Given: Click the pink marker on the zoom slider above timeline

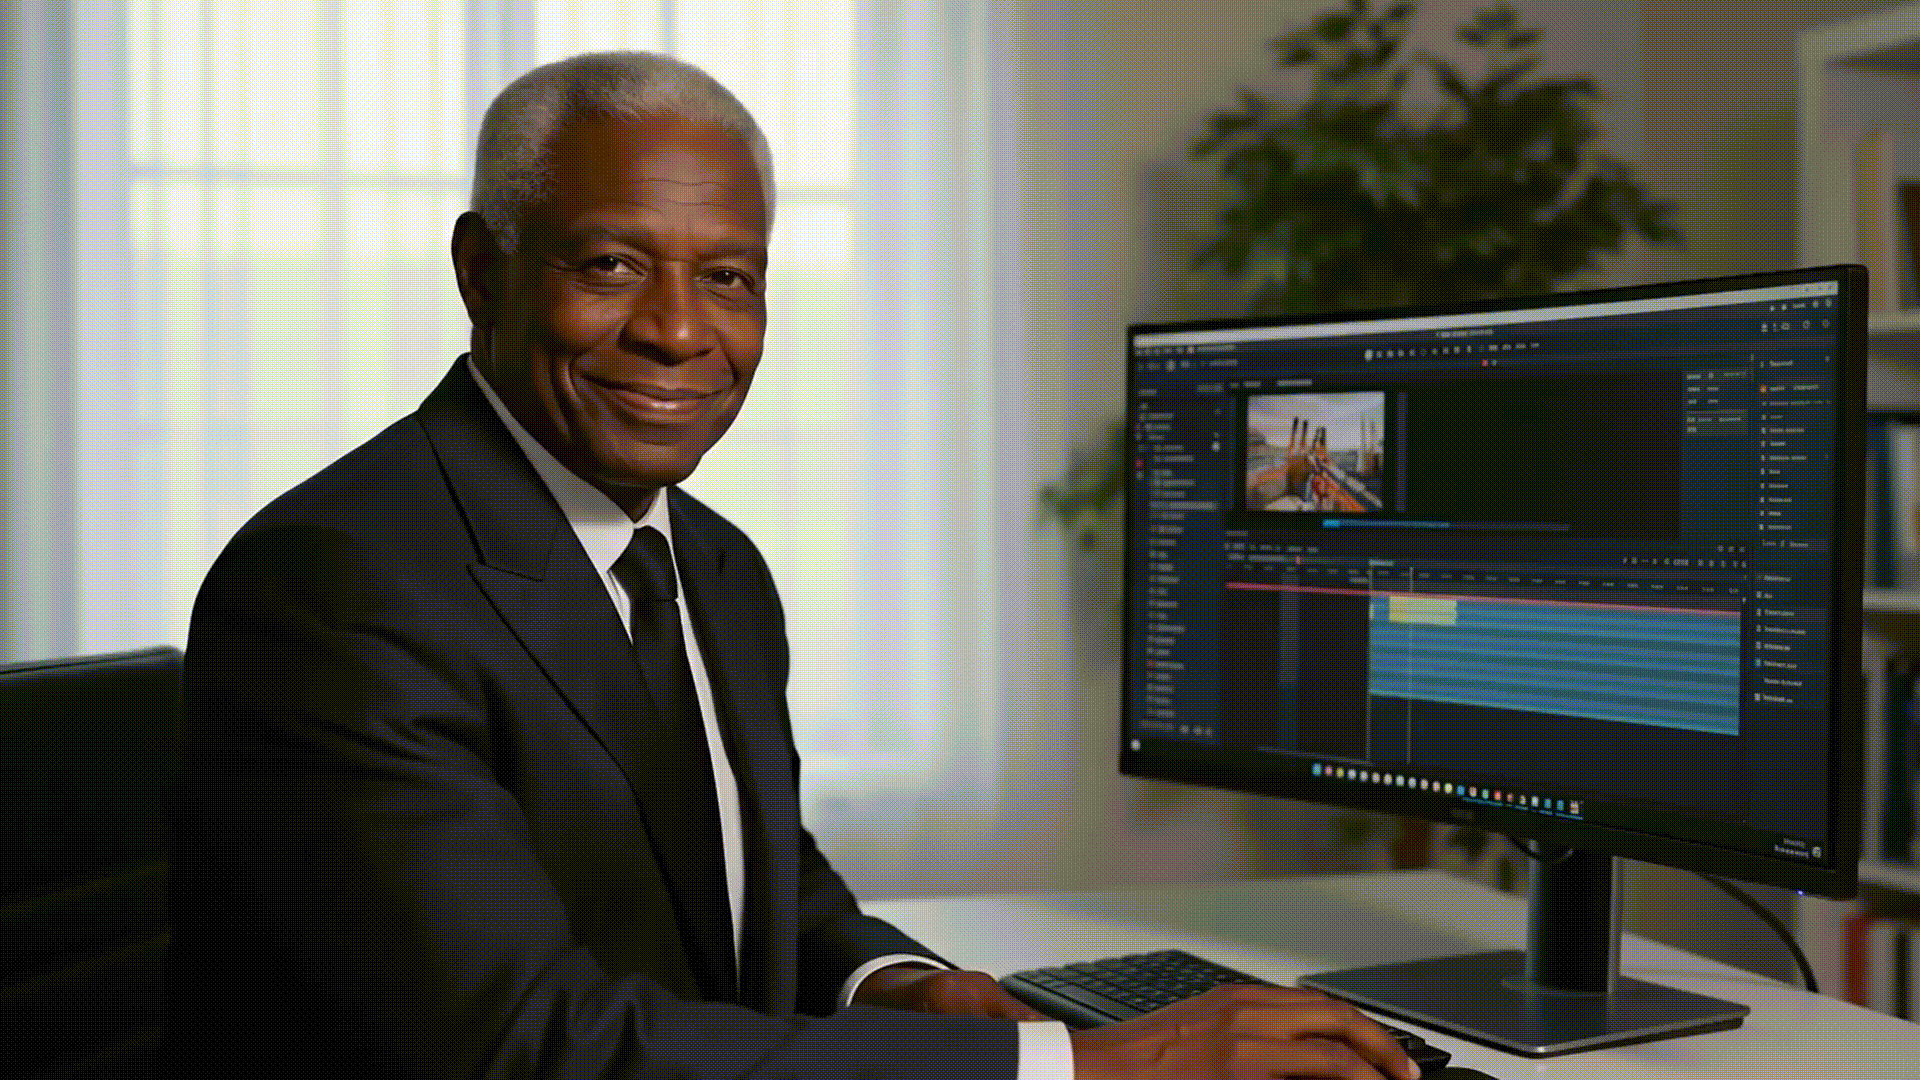Looking at the screenshot, I should point(1298,560).
